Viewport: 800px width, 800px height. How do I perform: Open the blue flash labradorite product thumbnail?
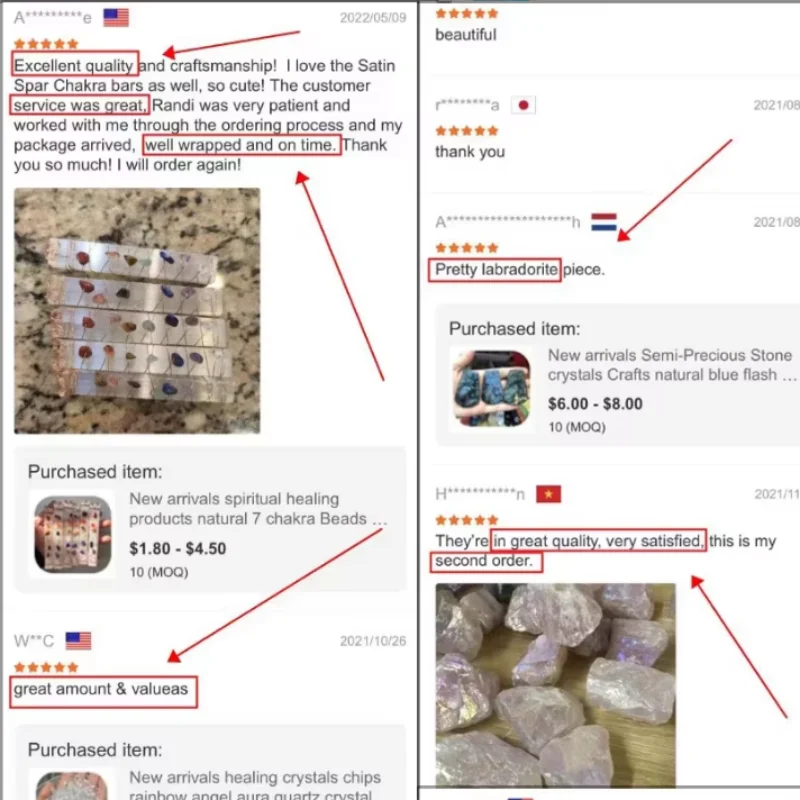(x=492, y=389)
